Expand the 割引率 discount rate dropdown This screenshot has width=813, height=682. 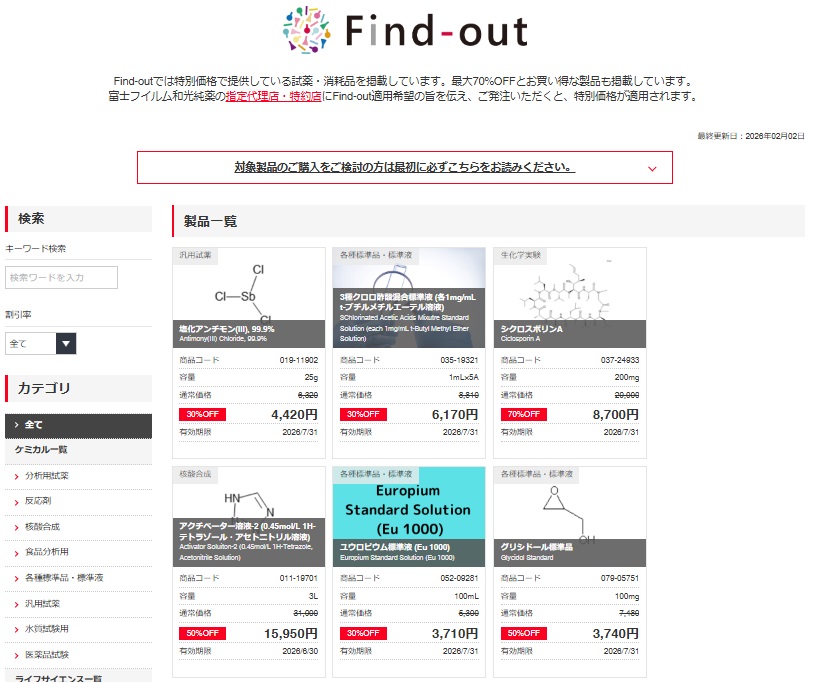41,343
